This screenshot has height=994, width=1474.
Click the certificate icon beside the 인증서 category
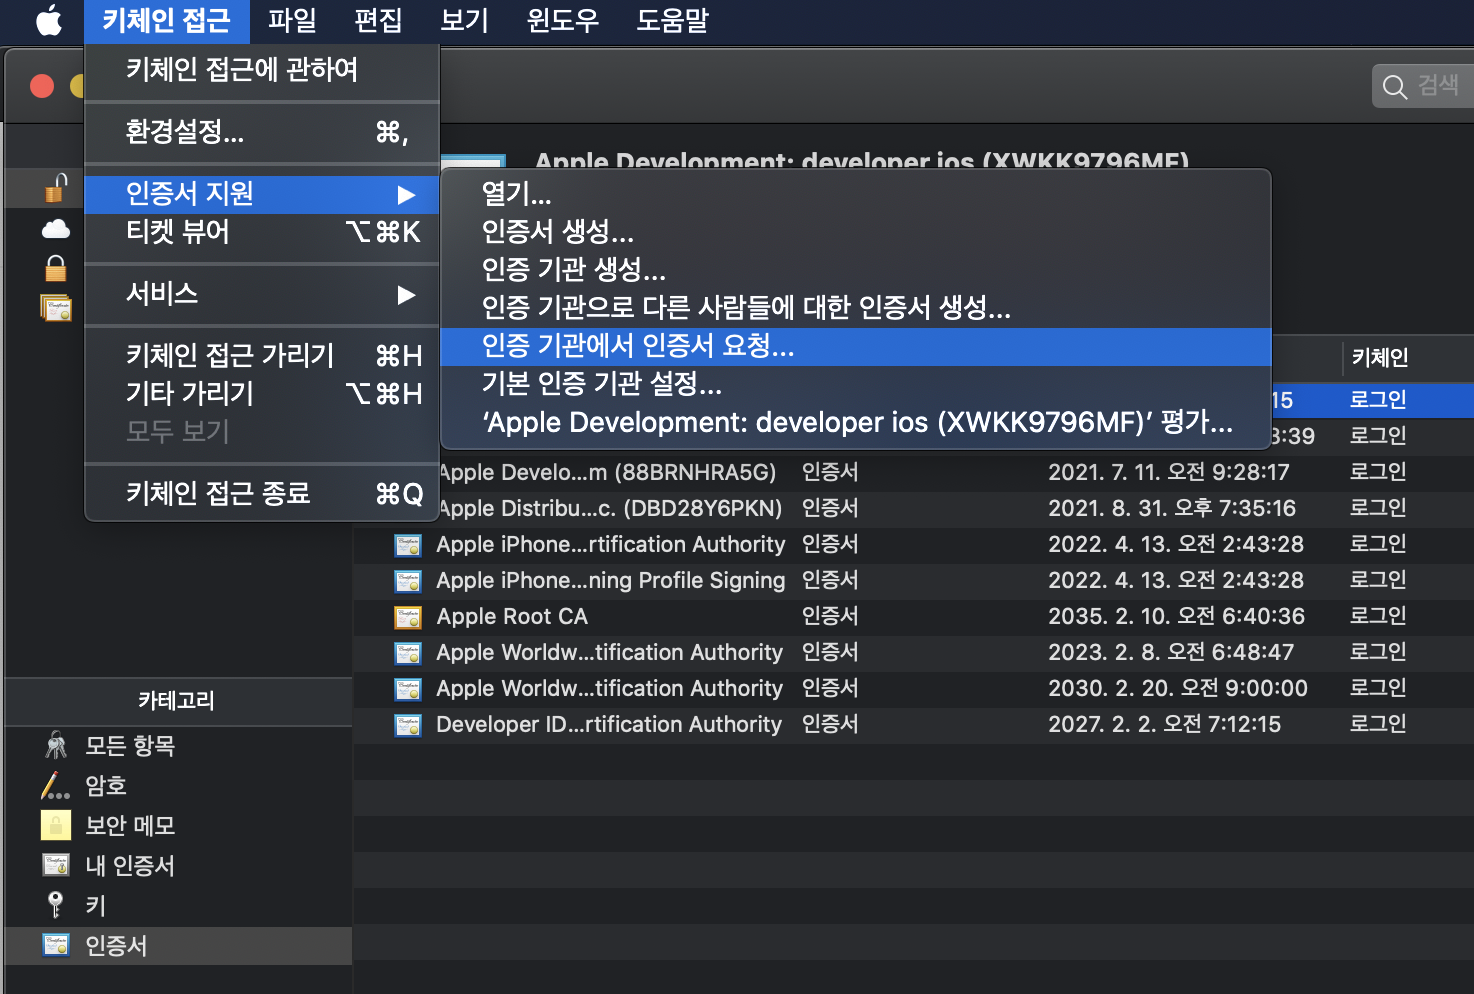56,945
